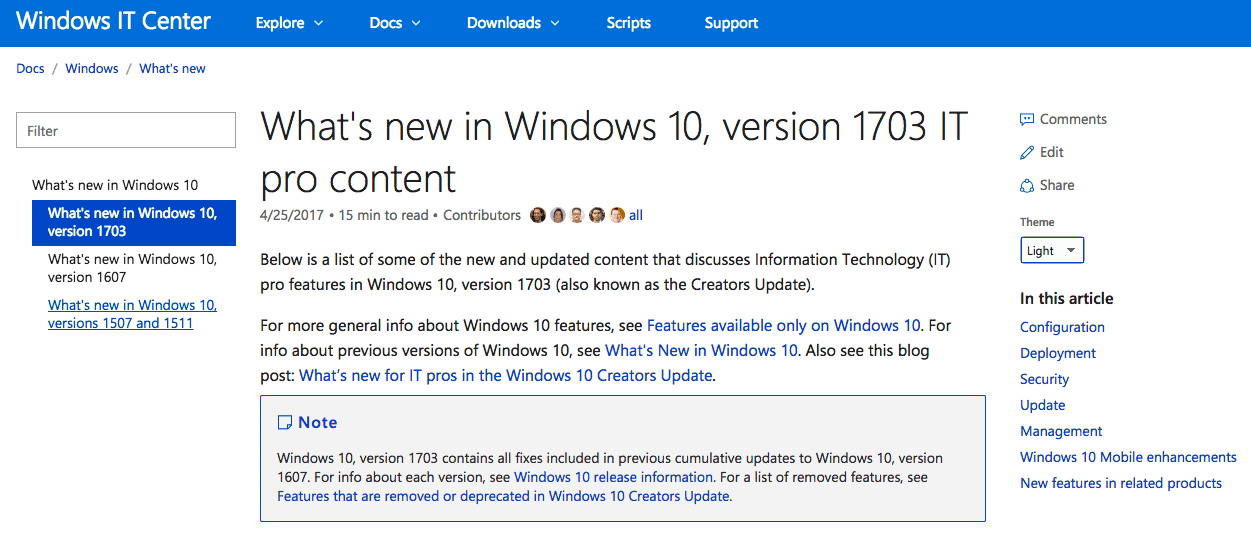Image resolution: width=1251 pixels, height=546 pixels.
Task: Select What's new in Windows 10, version 1607
Action: (132, 268)
